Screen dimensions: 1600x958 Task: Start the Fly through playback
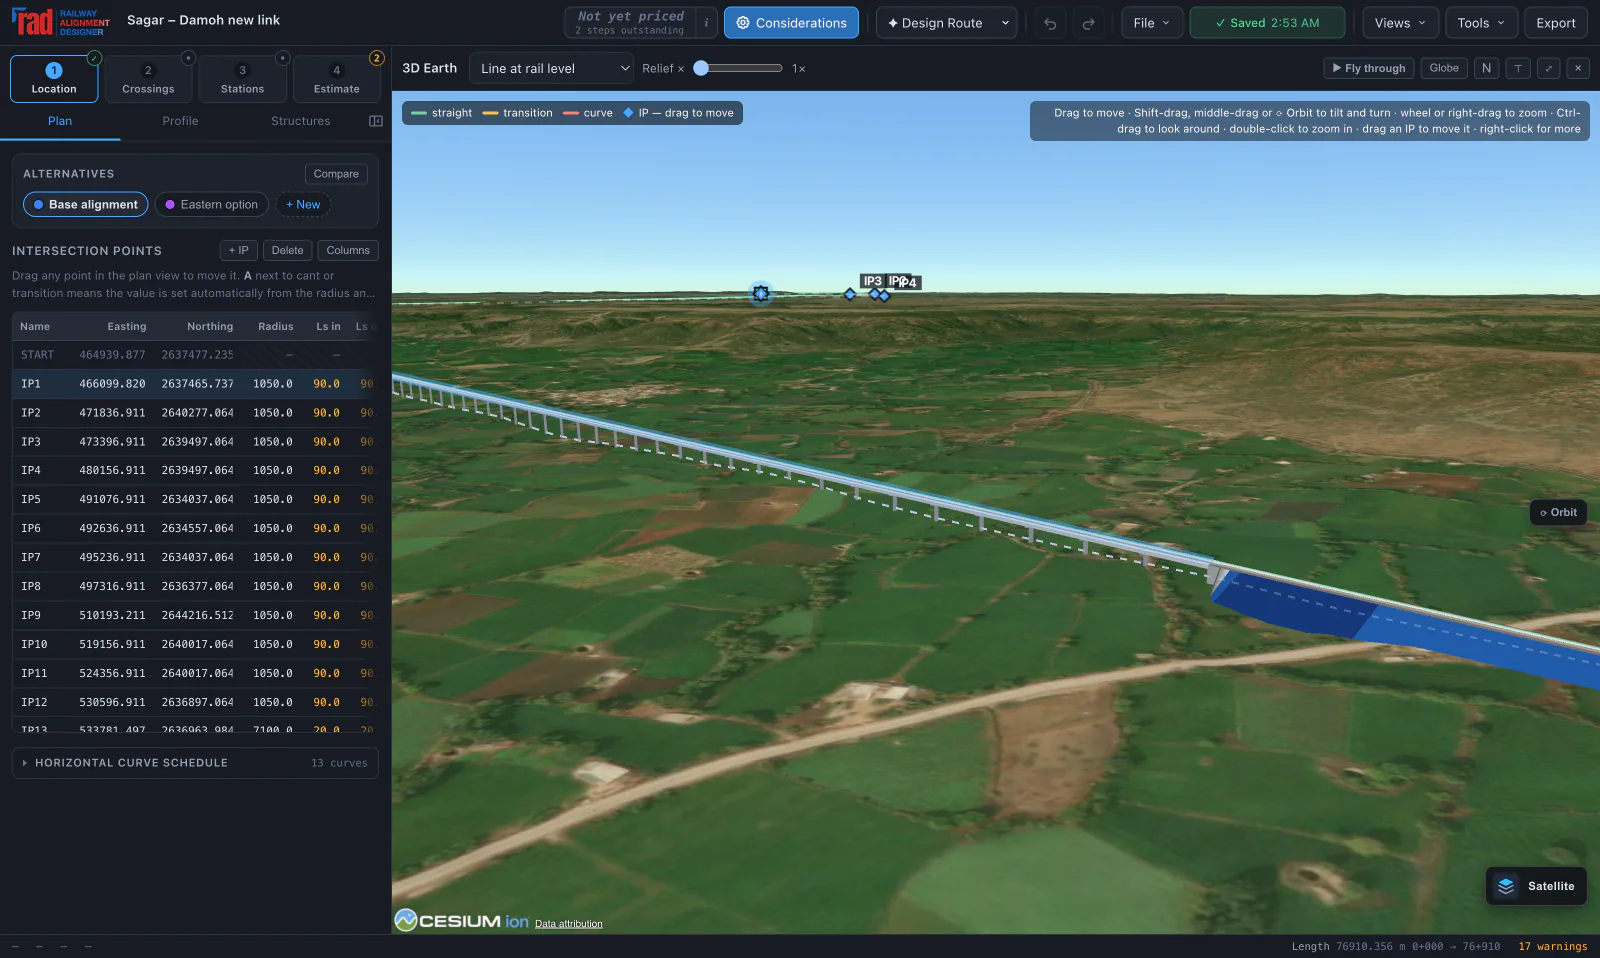pos(1368,68)
